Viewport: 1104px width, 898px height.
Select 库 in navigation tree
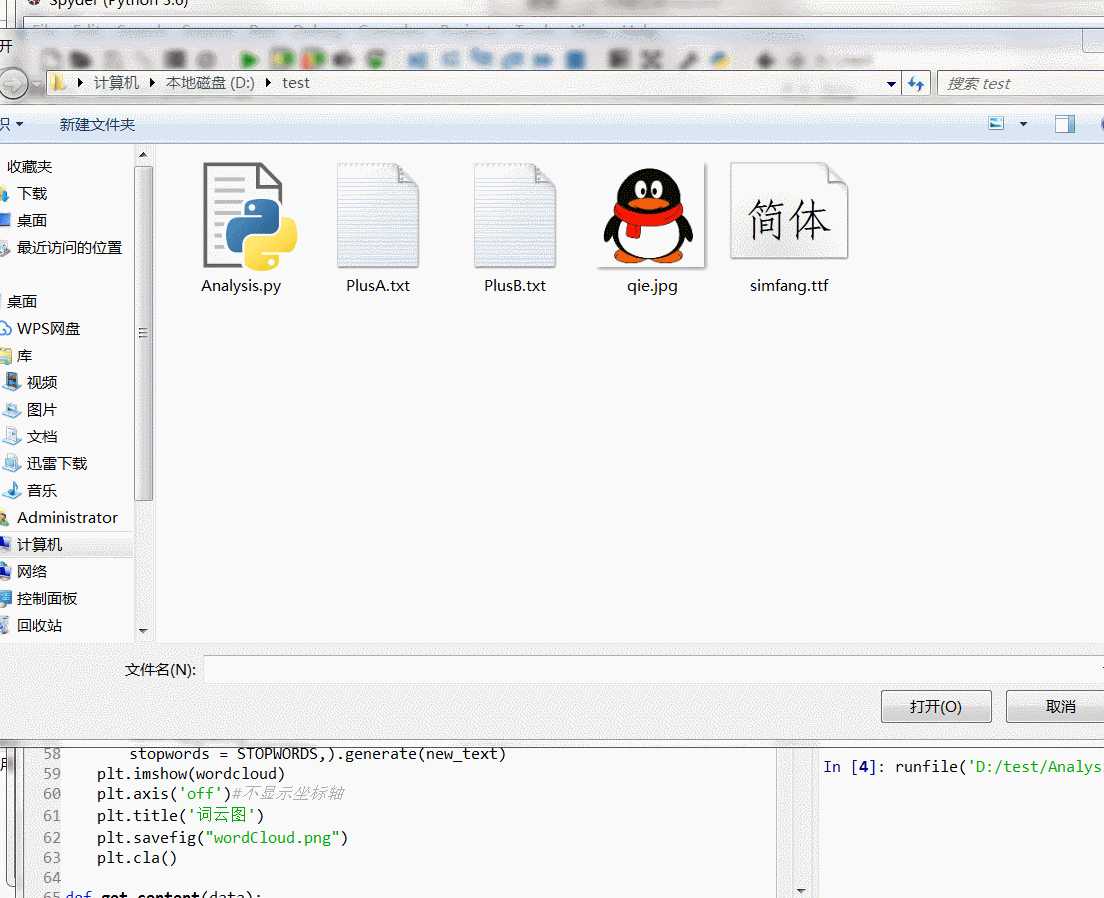(24, 356)
